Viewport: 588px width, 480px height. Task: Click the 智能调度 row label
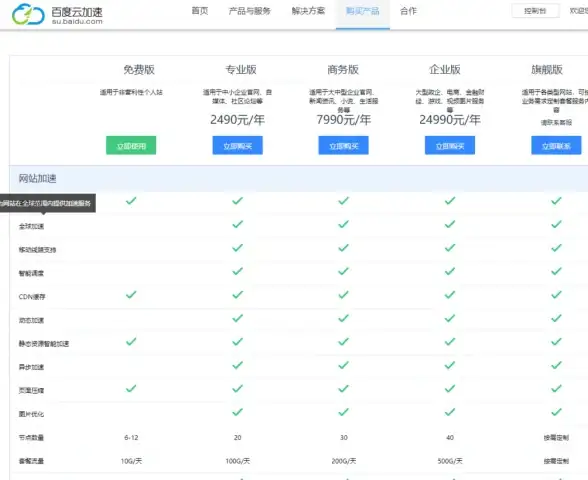[x=32, y=273]
